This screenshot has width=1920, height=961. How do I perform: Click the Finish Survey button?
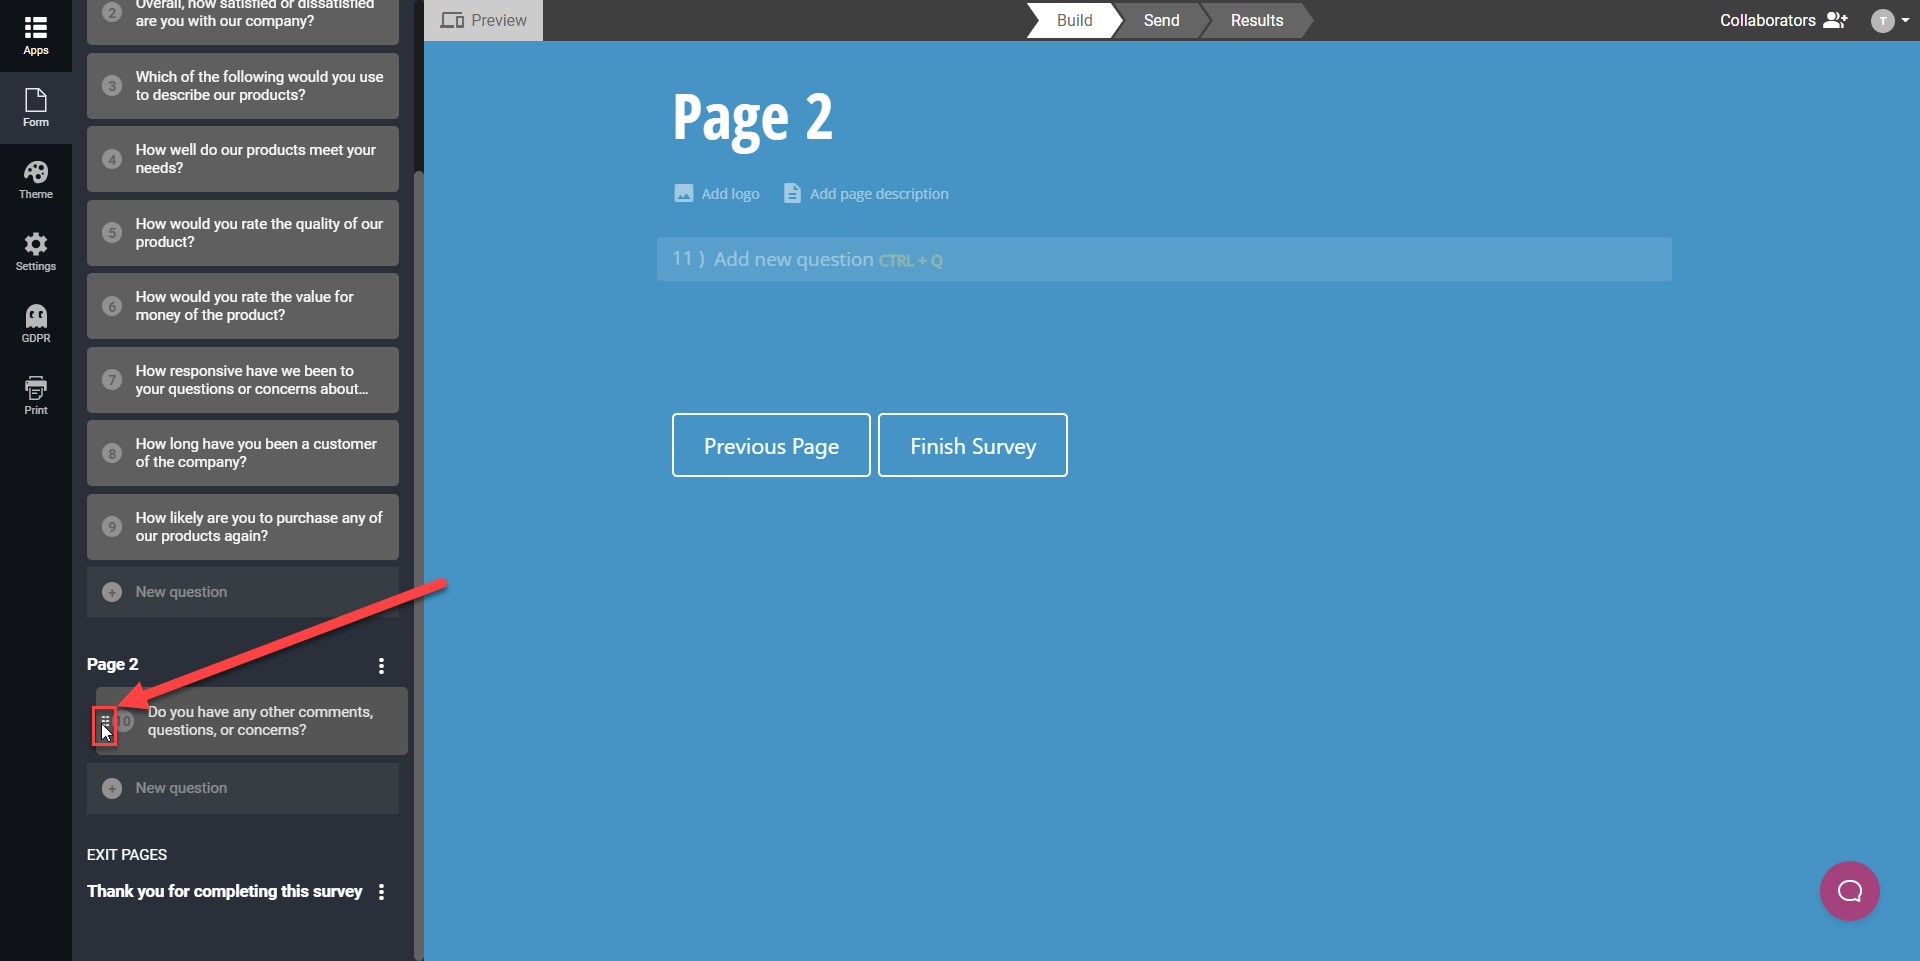[973, 445]
